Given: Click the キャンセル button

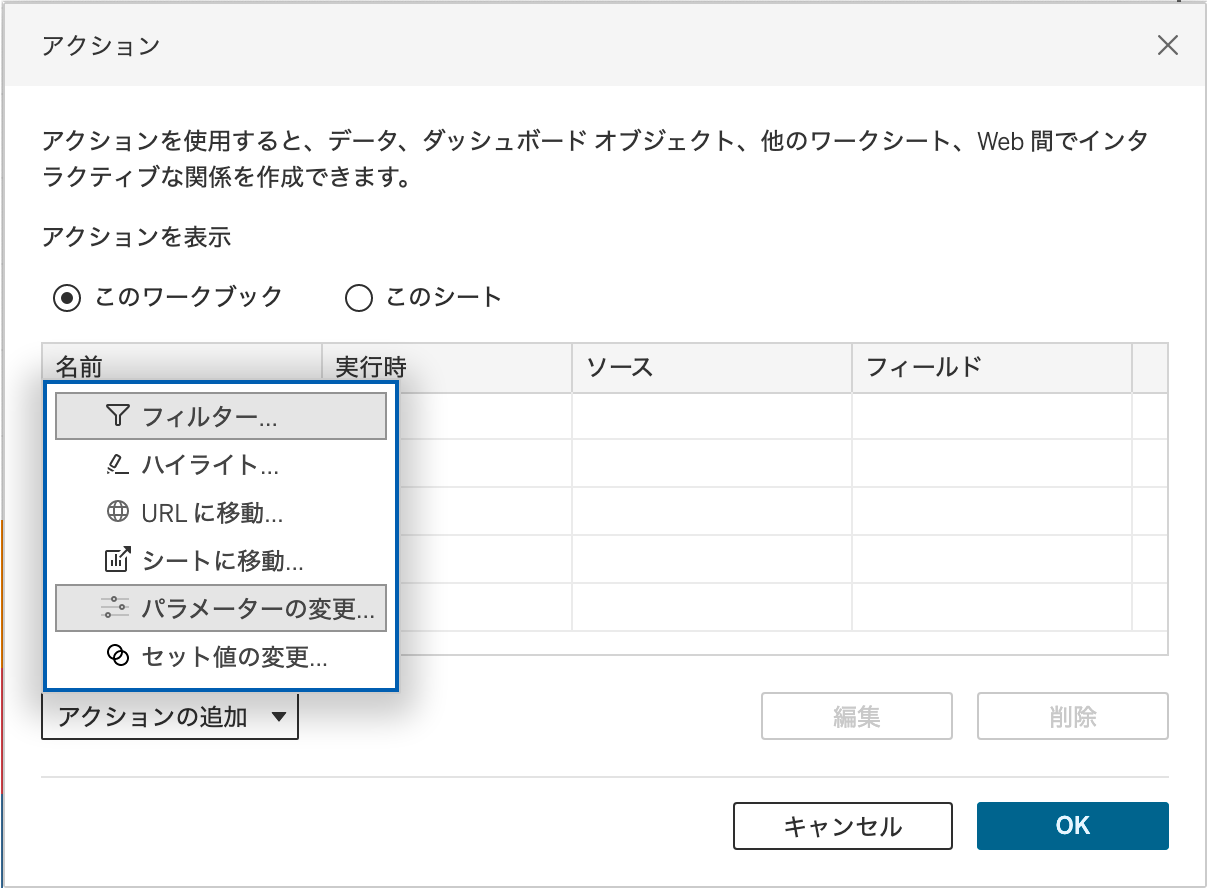Looking at the screenshot, I should pyautogui.click(x=842, y=826).
